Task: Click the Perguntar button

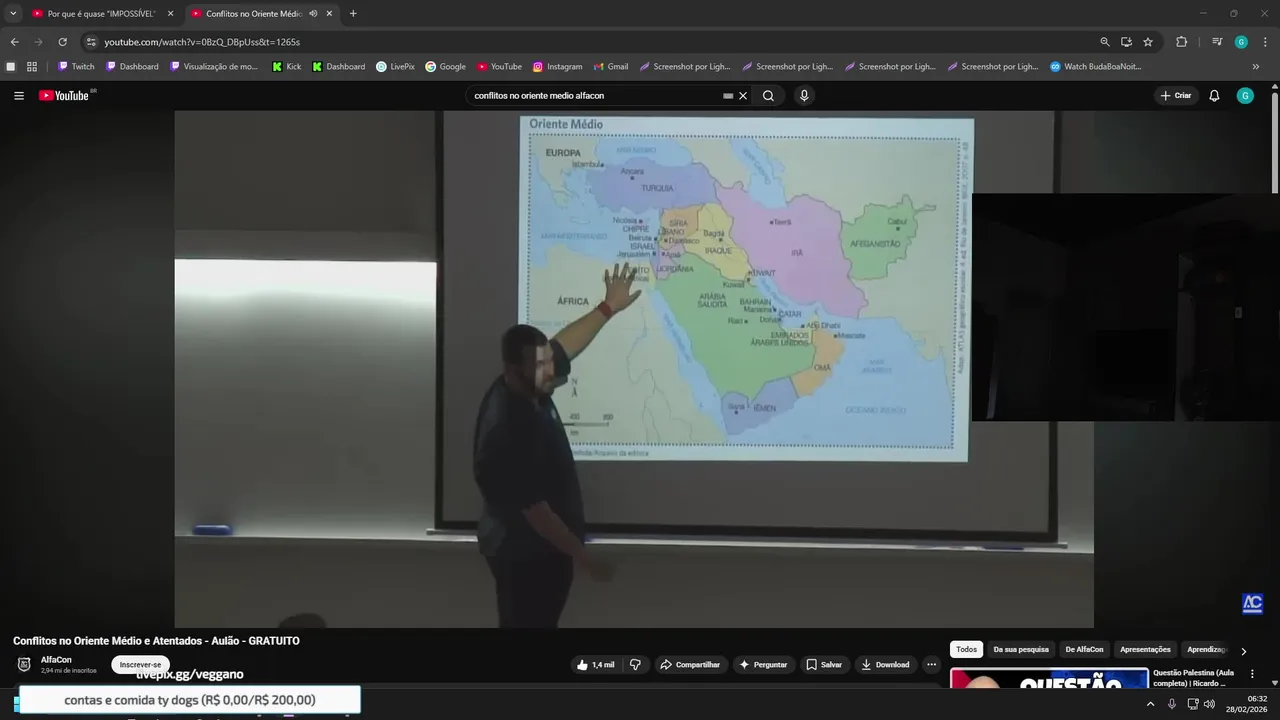Action: point(763,665)
